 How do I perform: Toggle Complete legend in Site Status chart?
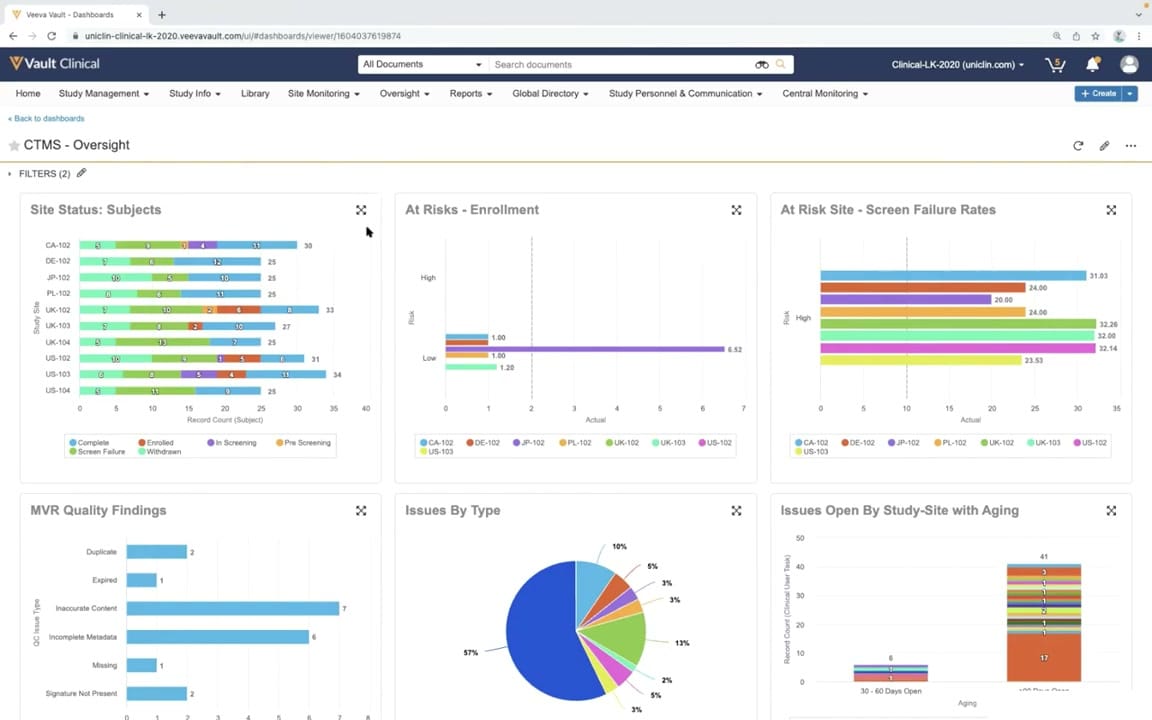pyautogui.click(x=89, y=443)
